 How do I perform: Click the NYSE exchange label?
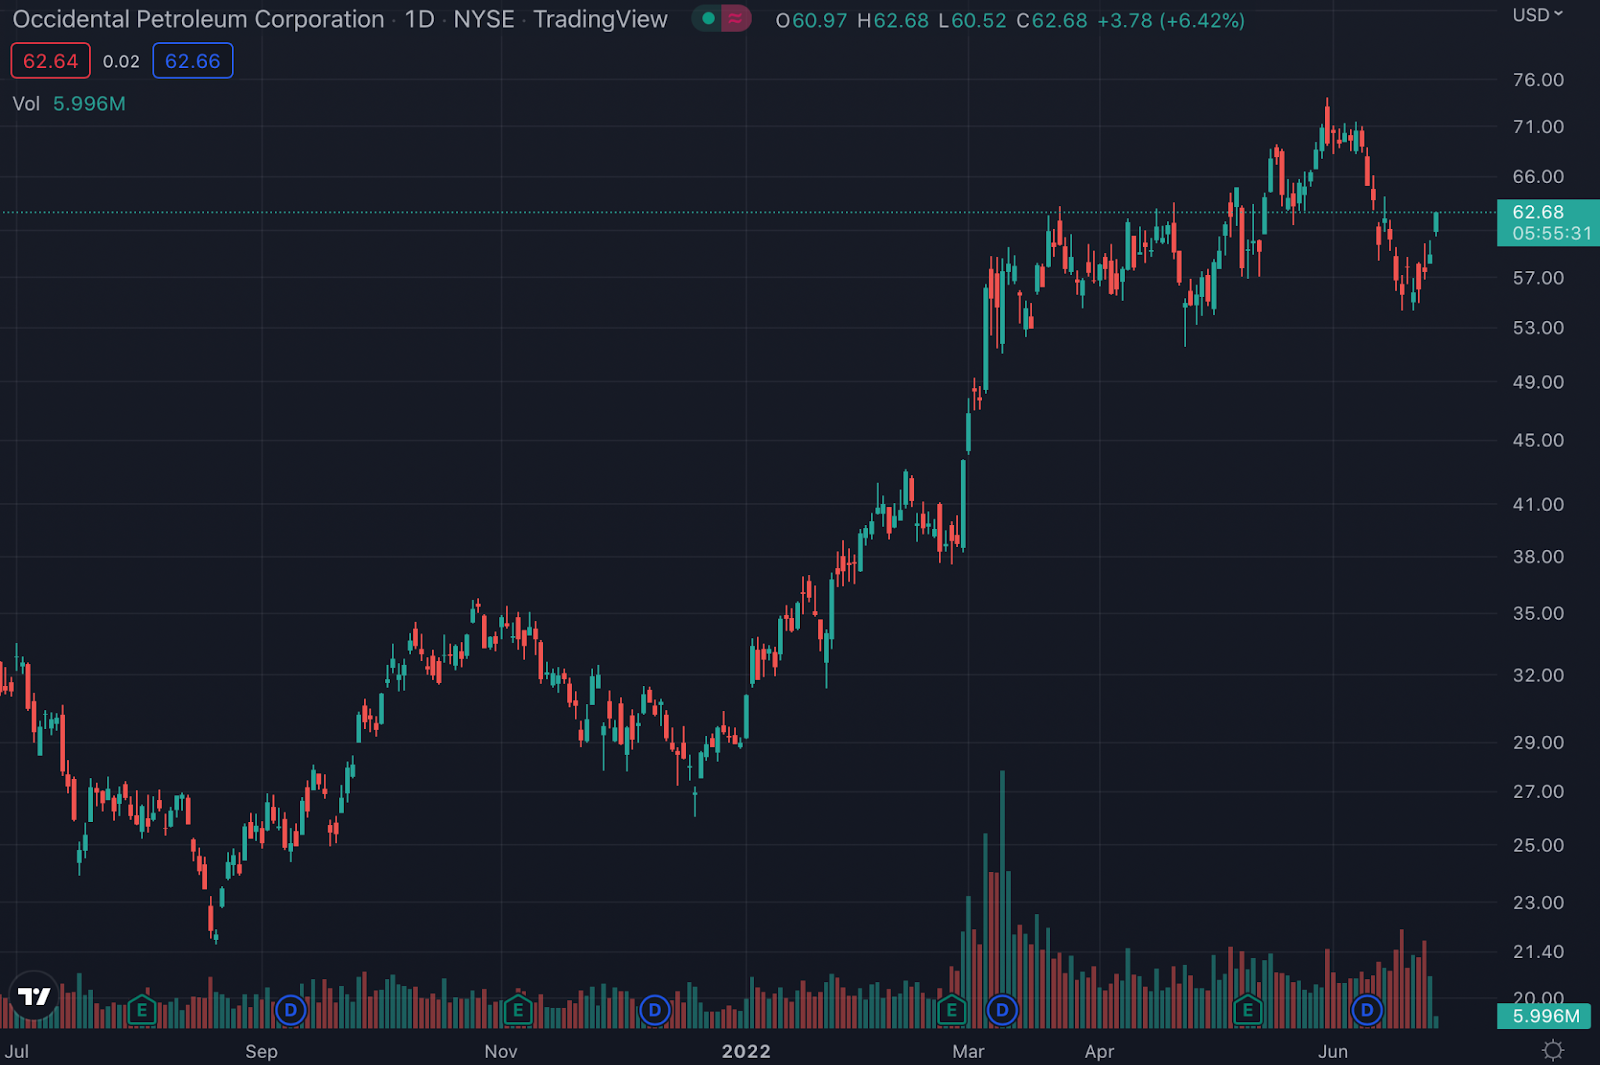[484, 19]
